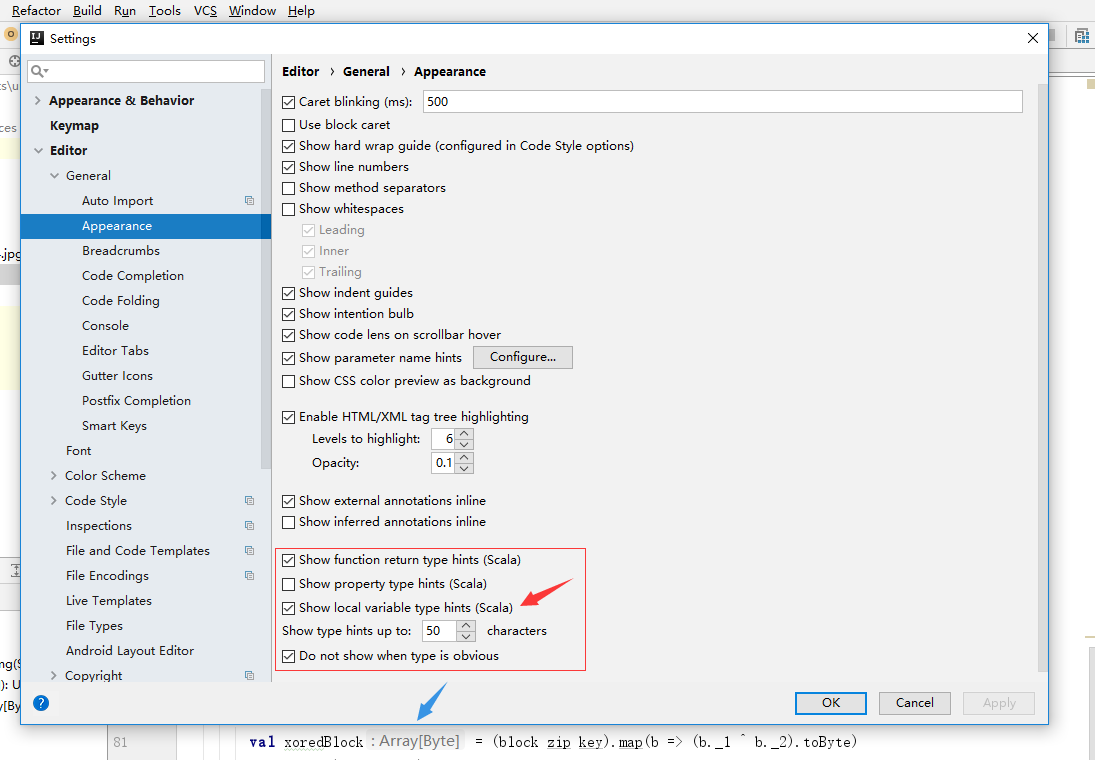Enable Show CSS color preview as background
The width and height of the screenshot is (1095, 760).
288,381
